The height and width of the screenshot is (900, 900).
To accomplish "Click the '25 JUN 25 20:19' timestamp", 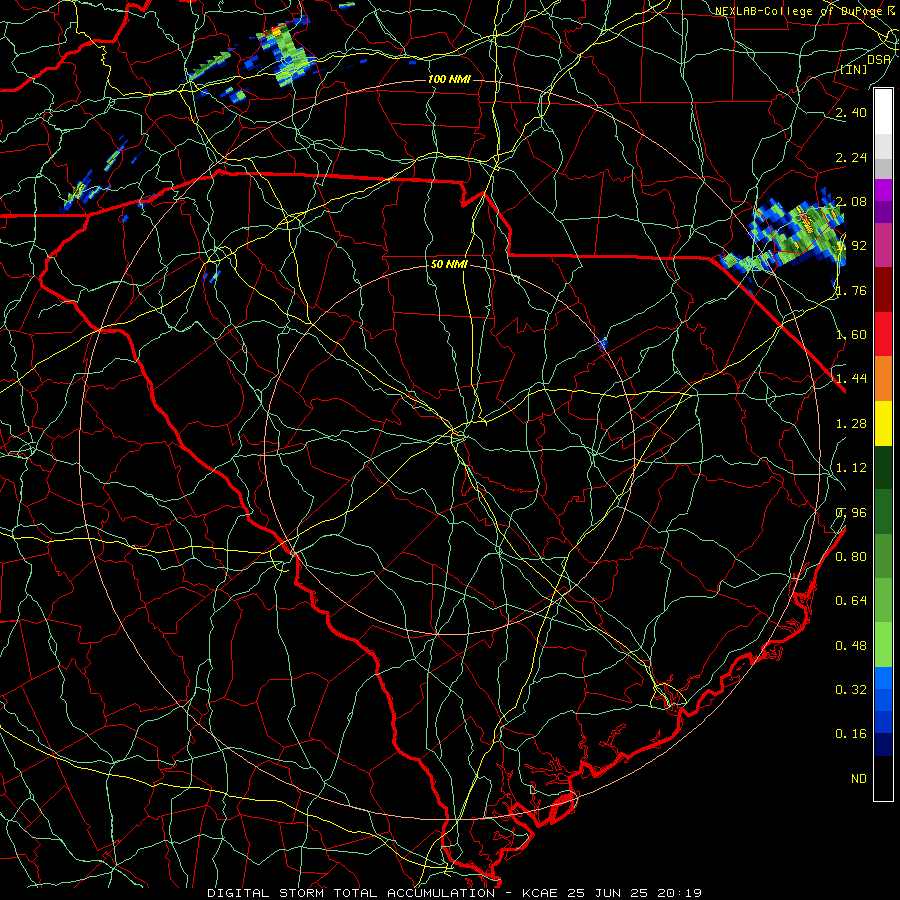I will tap(635, 893).
